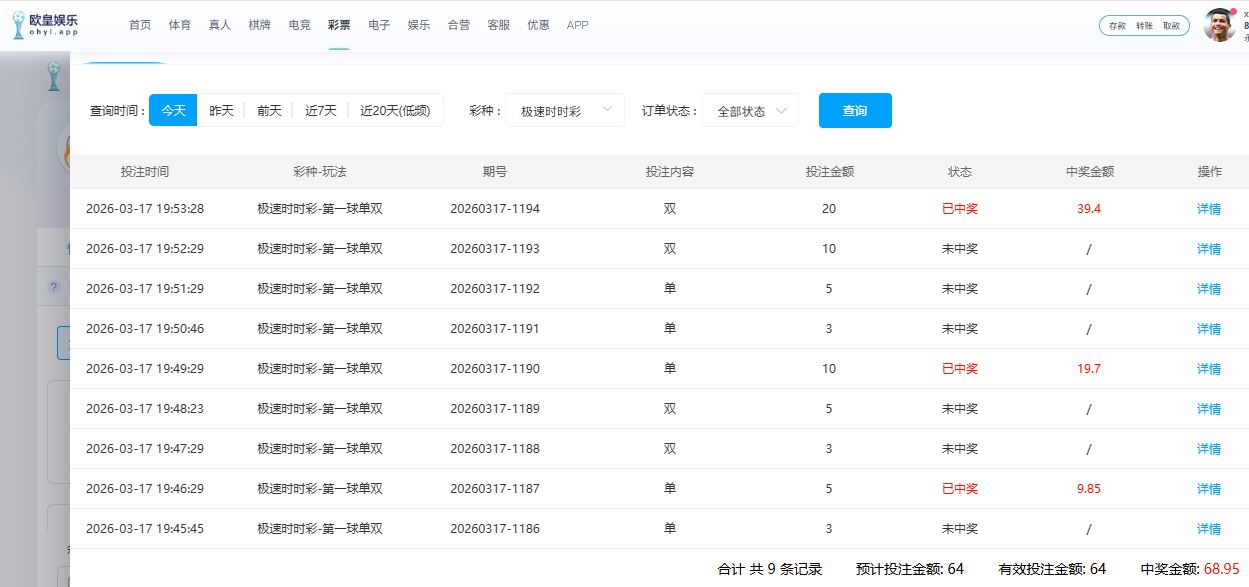Select 近7天 query time filter
Image resolution: width=1249 pixels, height=587 pixels.
(x=321, y=111)
